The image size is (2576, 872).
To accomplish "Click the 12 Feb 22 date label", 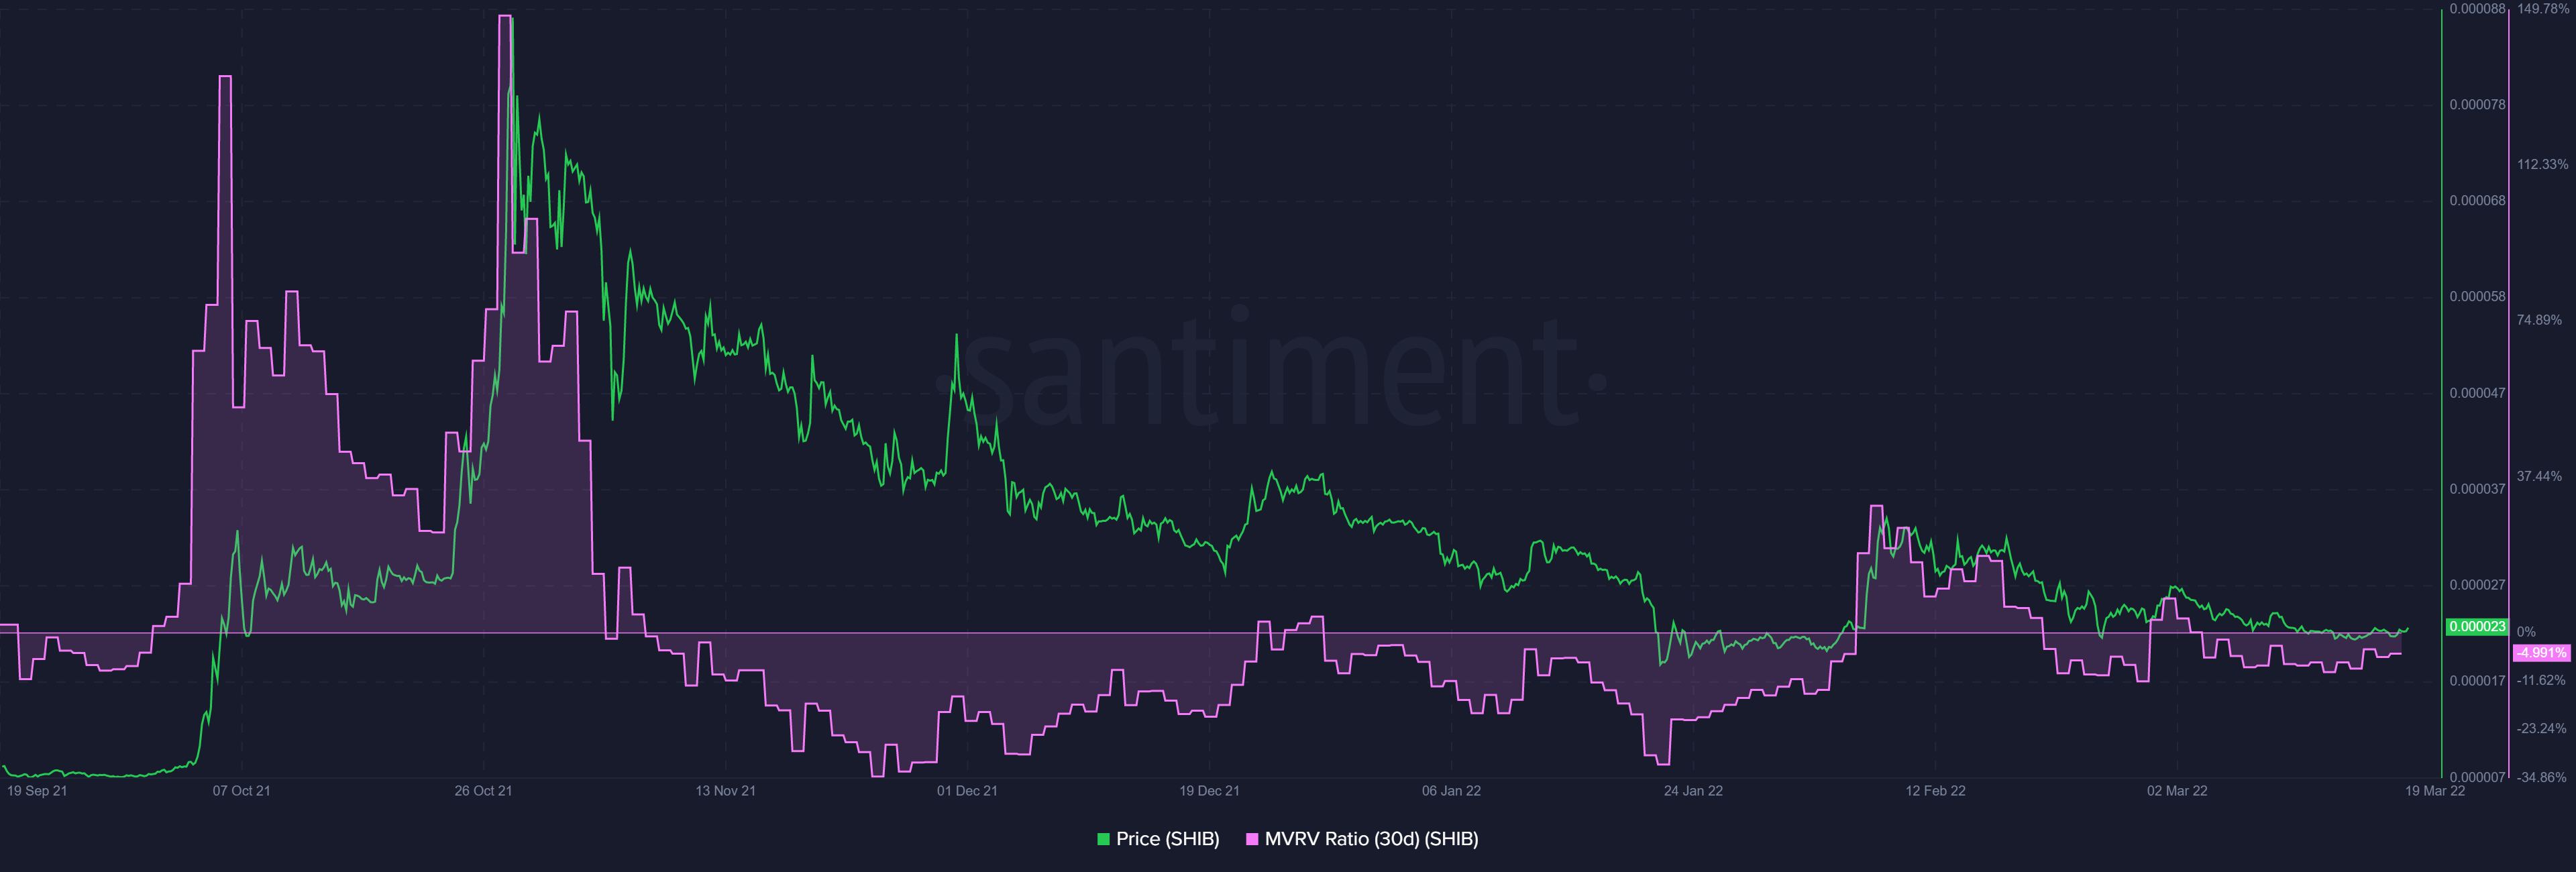I will coord(1935,791).
